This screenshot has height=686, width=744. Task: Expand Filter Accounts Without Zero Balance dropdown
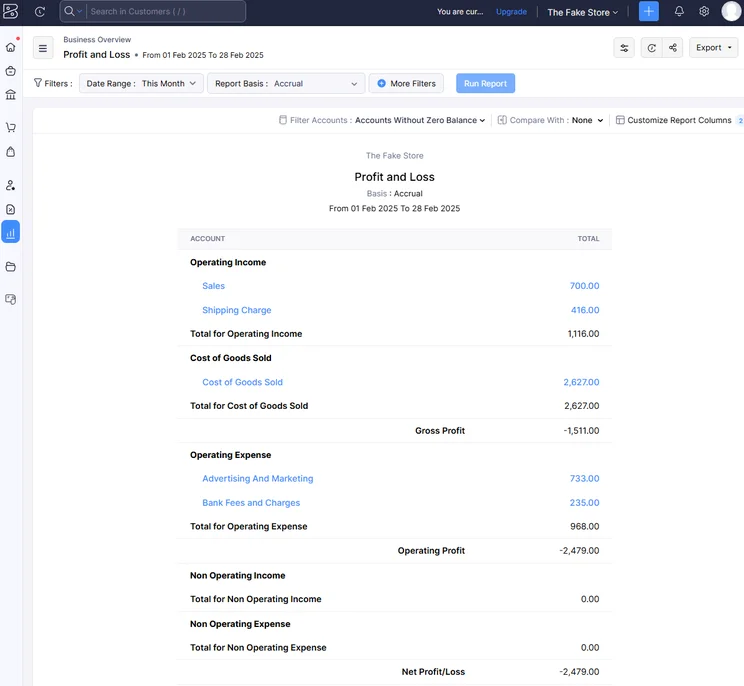(419, 121)
